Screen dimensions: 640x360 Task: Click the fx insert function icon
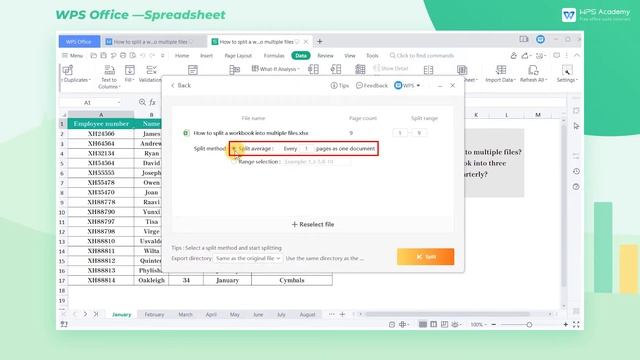(x=153, y=102)
